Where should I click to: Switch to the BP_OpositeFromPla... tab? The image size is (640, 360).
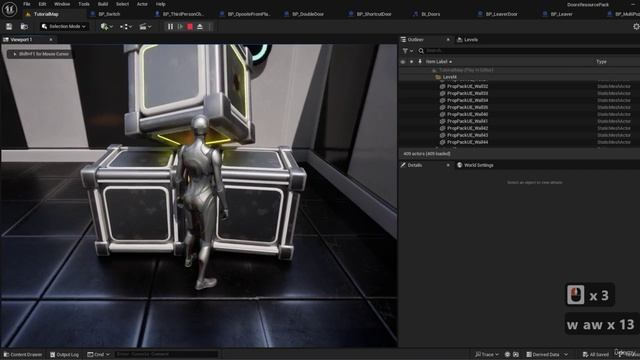(249, 14)
